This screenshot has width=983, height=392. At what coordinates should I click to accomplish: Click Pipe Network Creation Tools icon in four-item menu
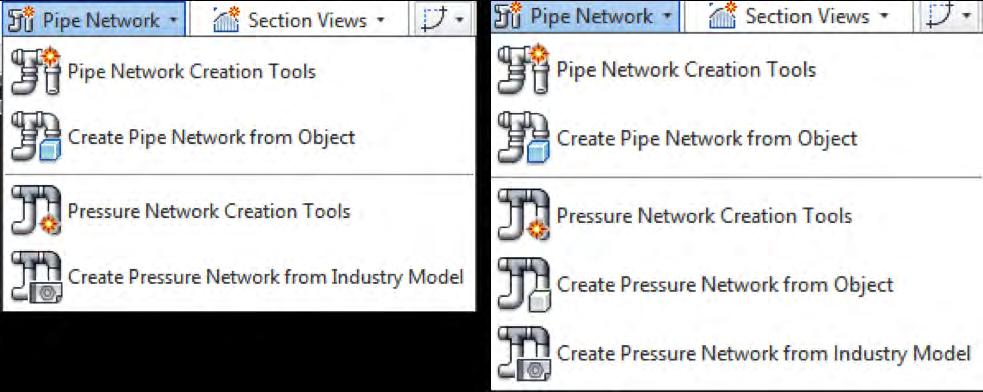point(36,72)
